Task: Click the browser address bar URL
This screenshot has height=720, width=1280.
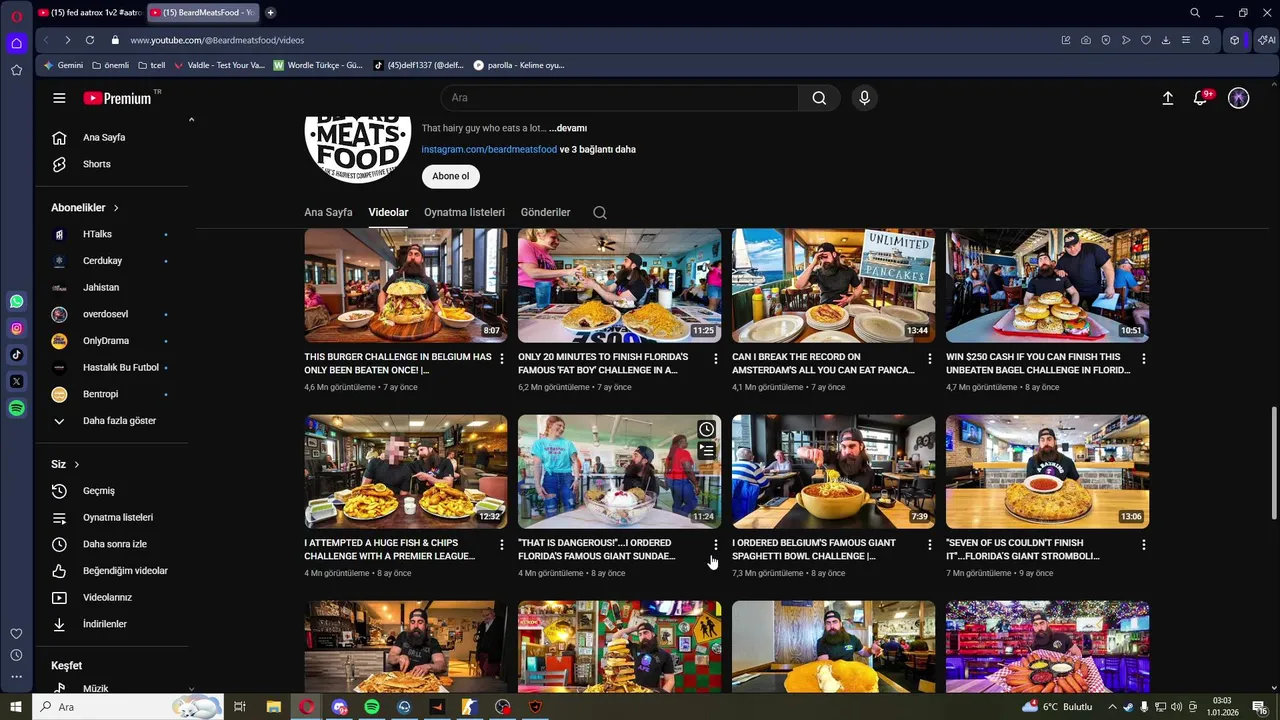Action: coord(217,40)
